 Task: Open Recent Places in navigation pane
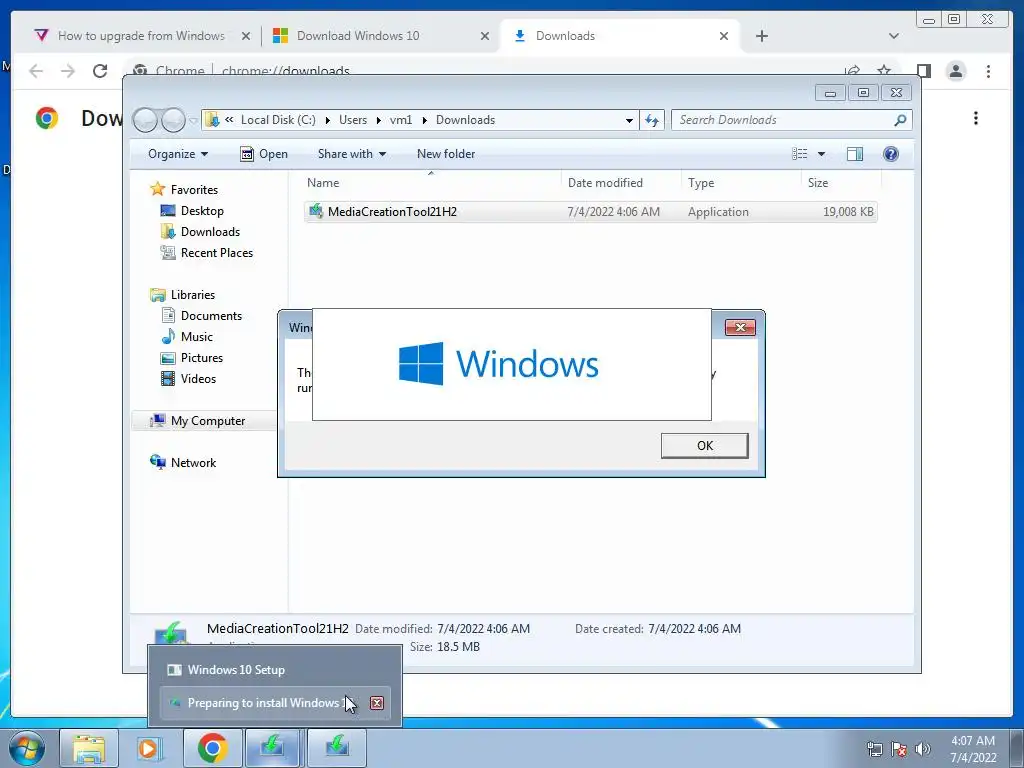pos(216,253)
